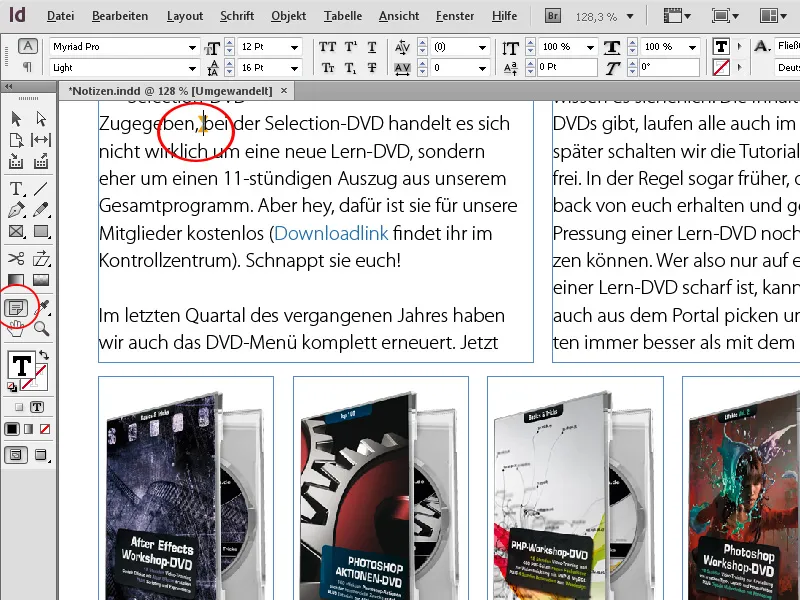Select the Direct Selection tool (white arrow)
The width and height of the screenshot is (800, 600).
point(41,119)
